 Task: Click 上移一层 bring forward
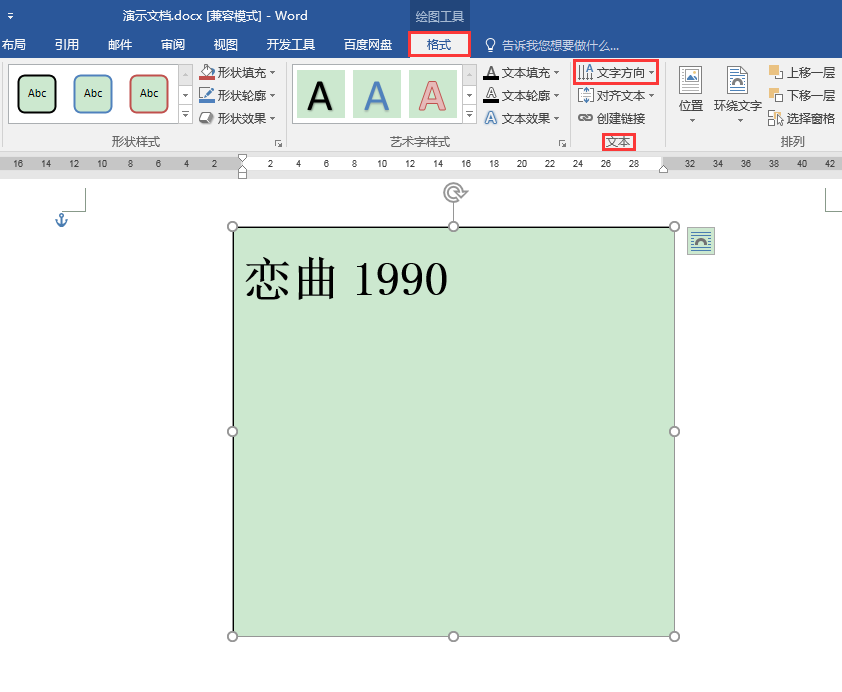pyautogui.click(x=802, y=72)
